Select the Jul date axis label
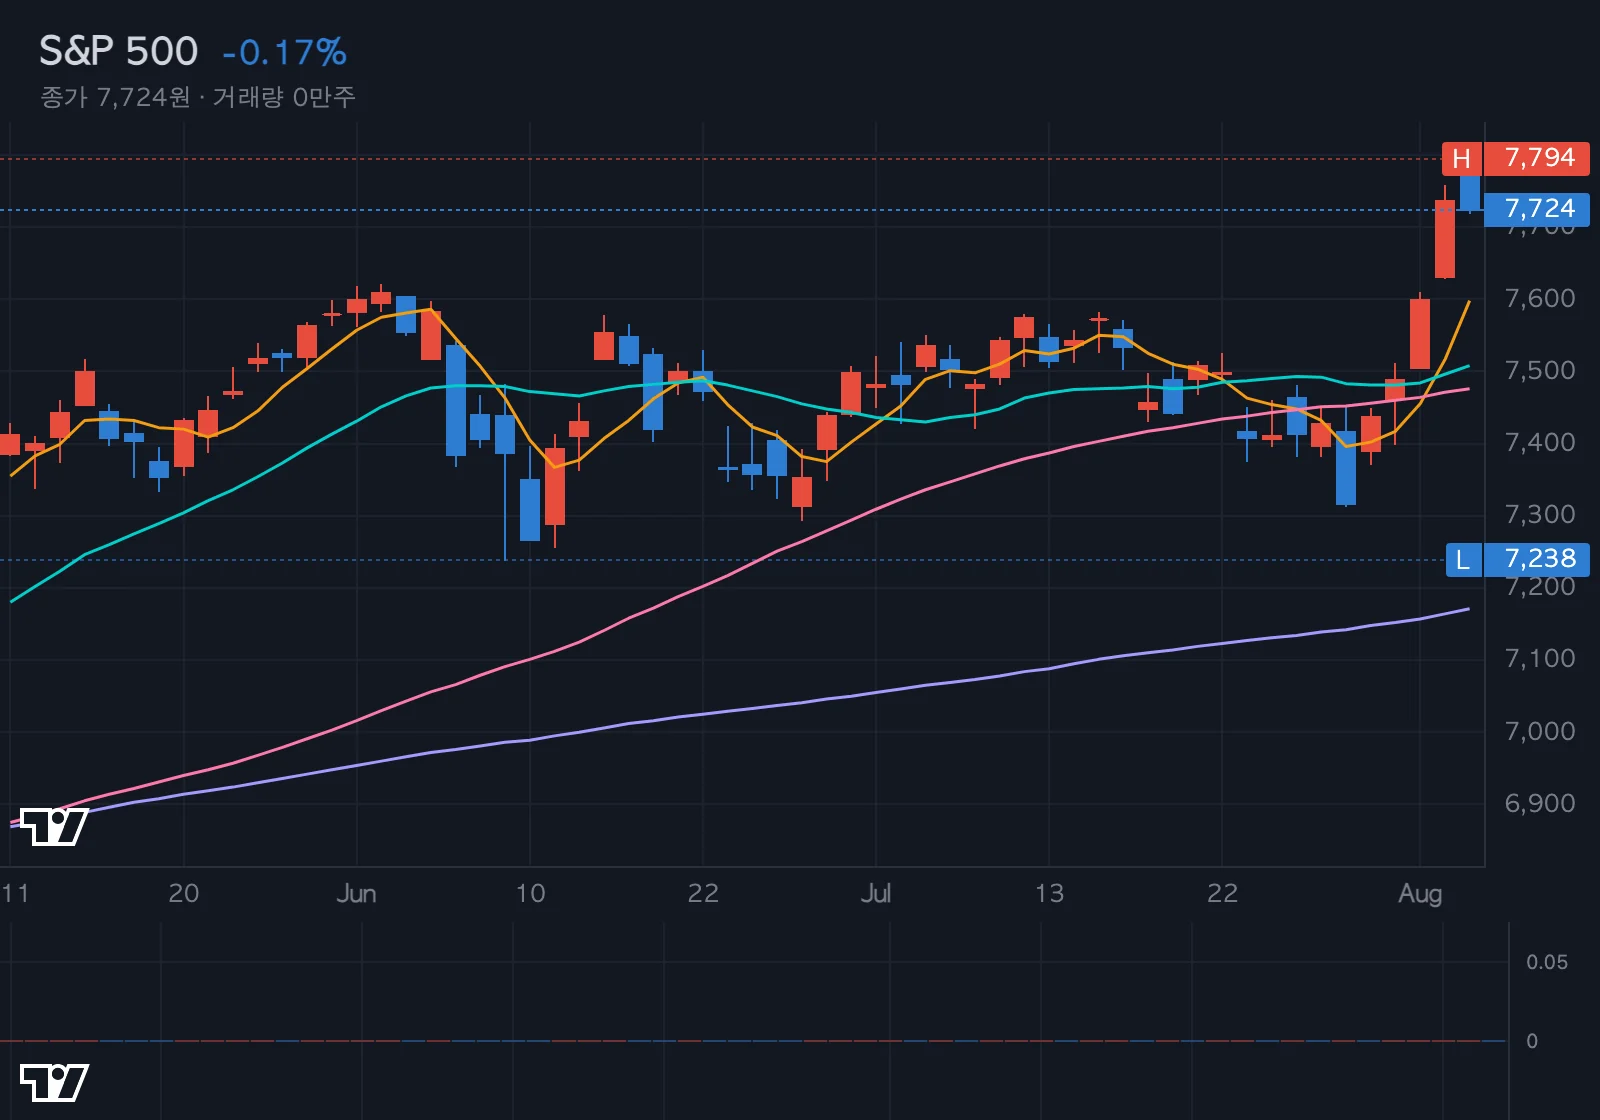Image resolution: width=1600 pixels, height=1120 pixels. click(x=876, y=893)
